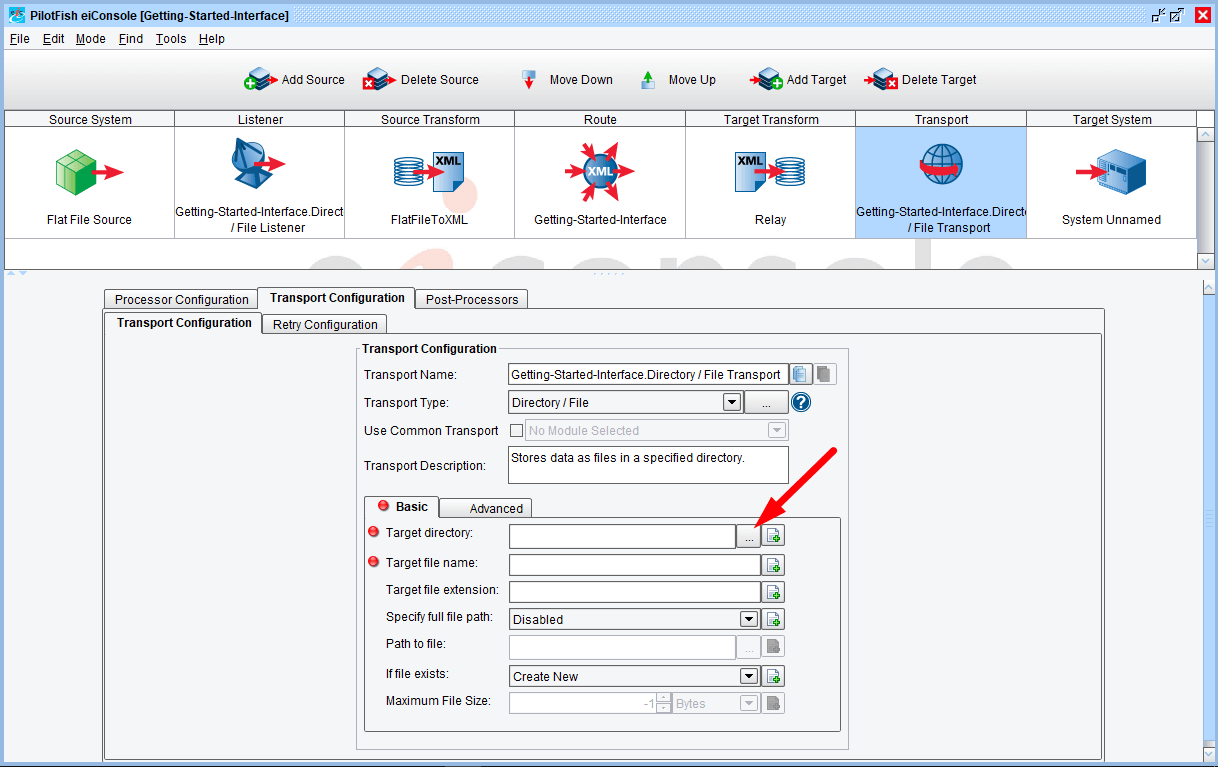The height and width of the screenshot is (767, 1218).
Task: Switch to the Advanced tab
Action: [x=486, y=508]
